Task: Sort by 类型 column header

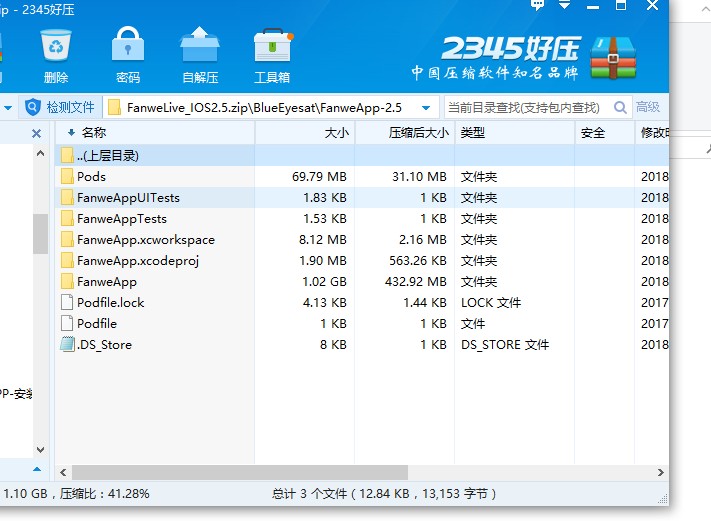Action: coord(515,132)
